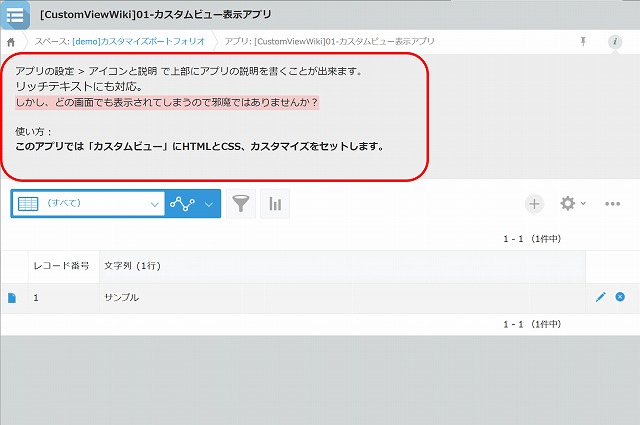Click the app title in the header bar
The height and width of the screenshot is (425, 640).
pos(156,15)
